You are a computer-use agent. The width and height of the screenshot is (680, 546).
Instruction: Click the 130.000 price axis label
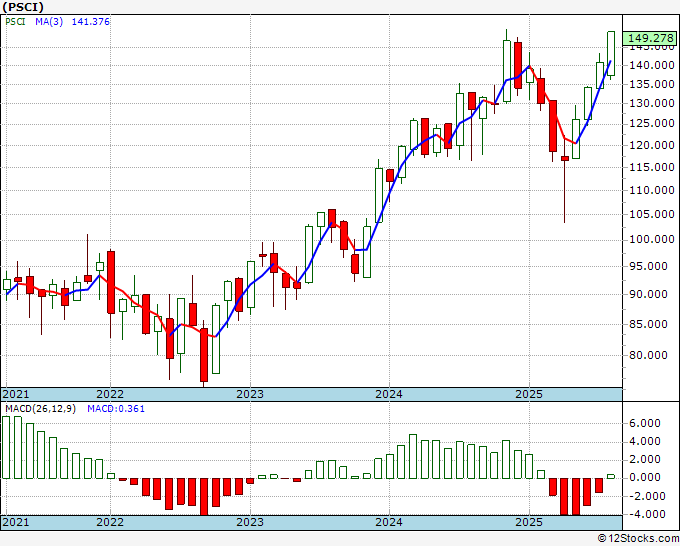pyautogui.click(x=651, y=103)
